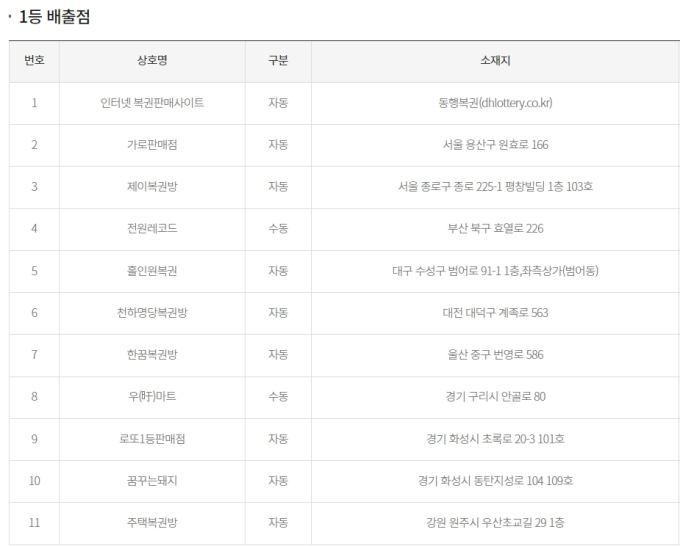Click 자동 in the 주택복권방 row
This screenshot has height=546, width=680.
(278, 523)
